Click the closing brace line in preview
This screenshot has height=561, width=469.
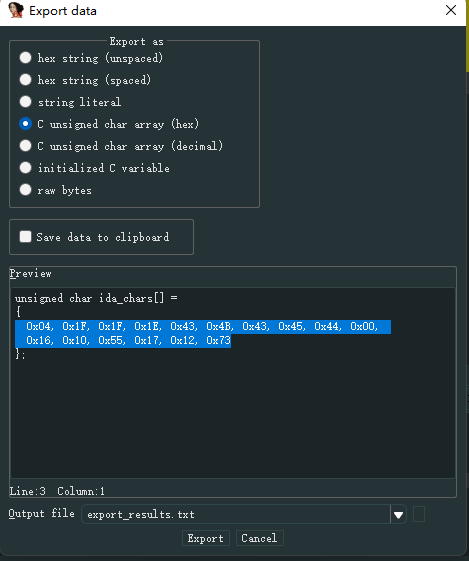click(20, 354)
